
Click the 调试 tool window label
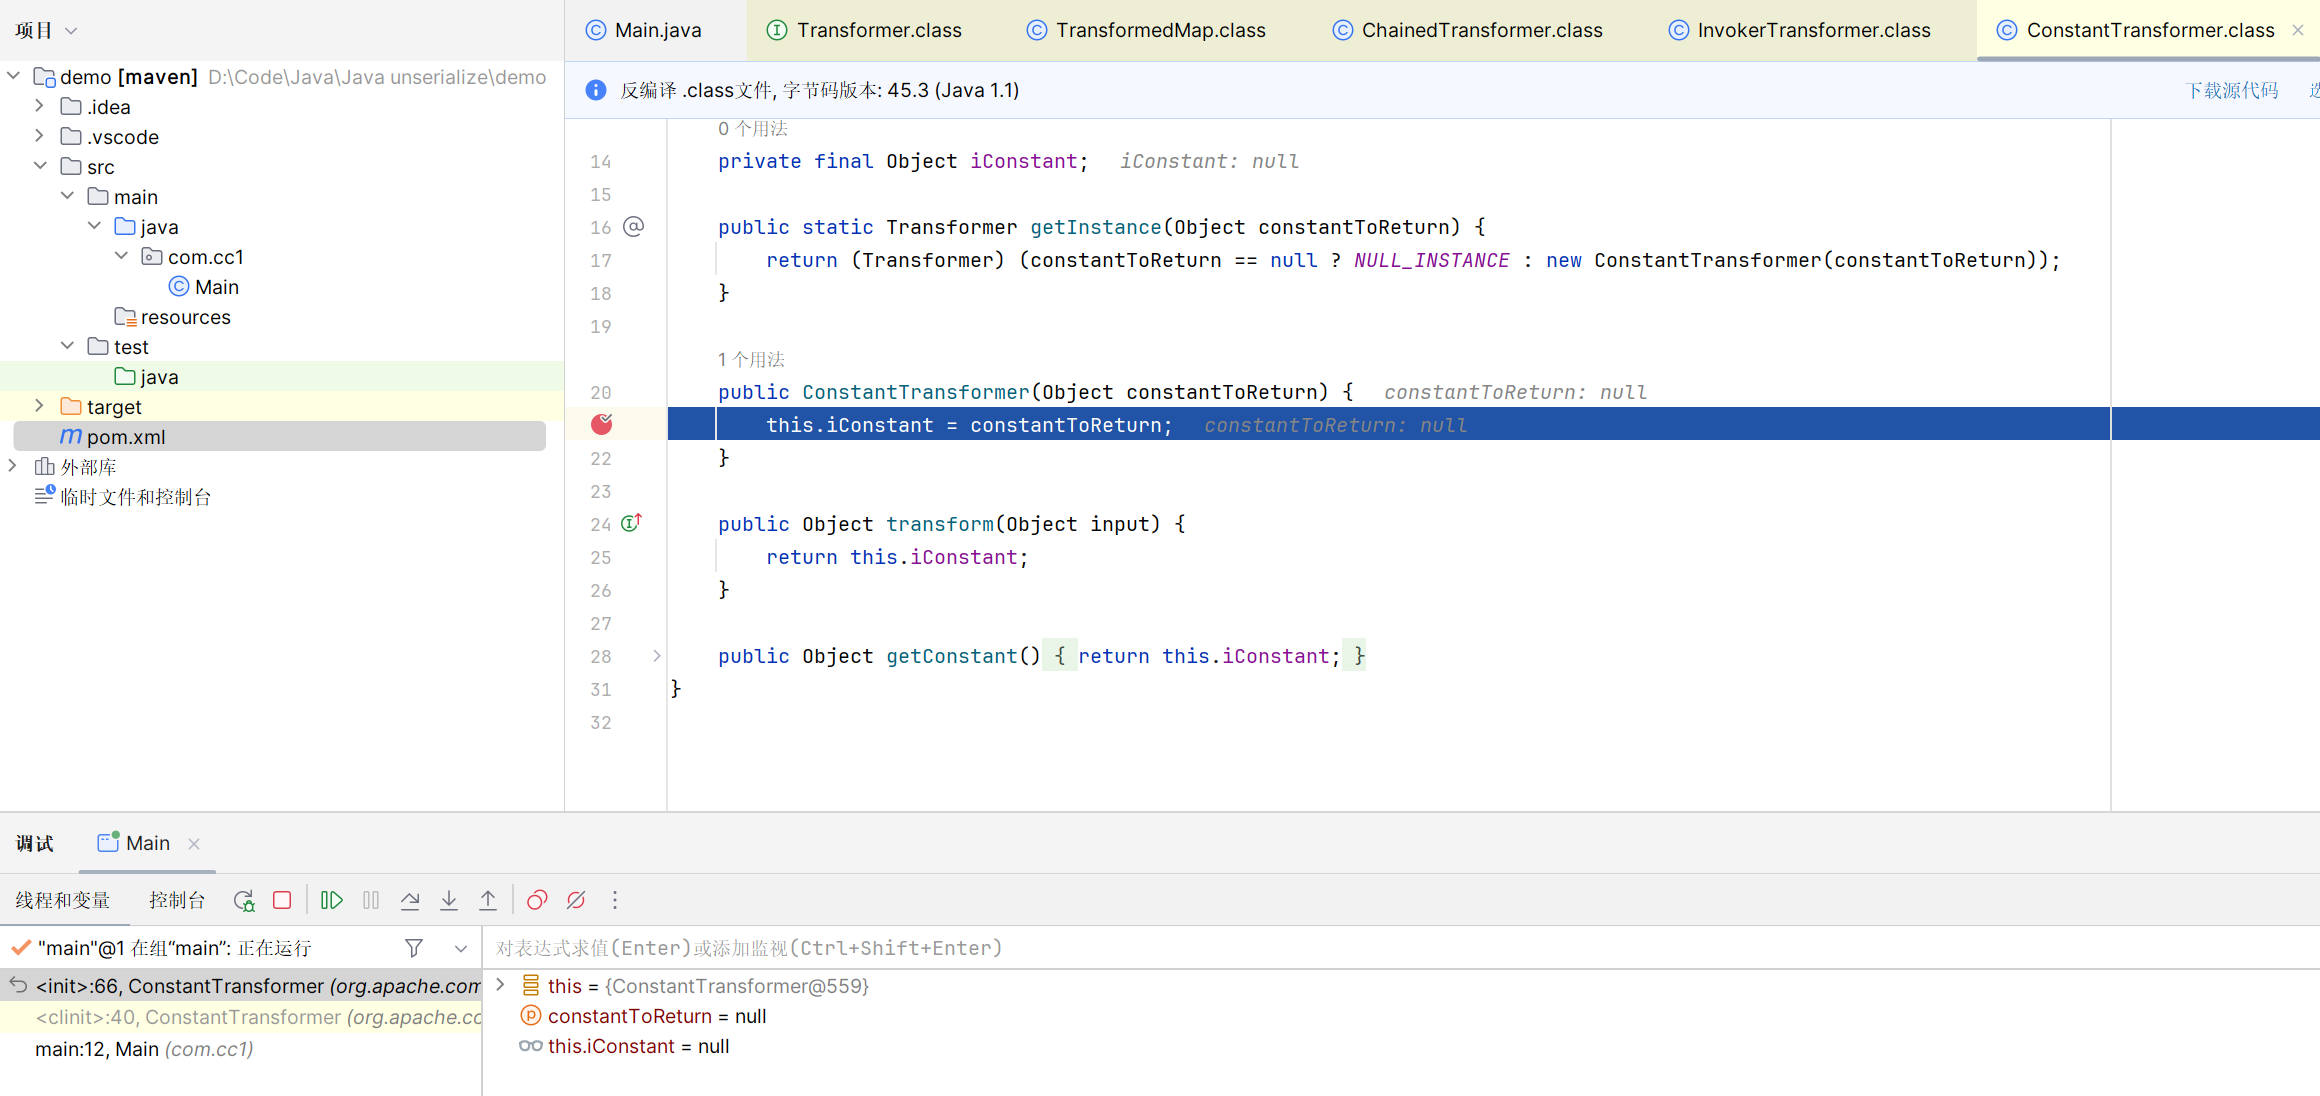tap(35, 843)
